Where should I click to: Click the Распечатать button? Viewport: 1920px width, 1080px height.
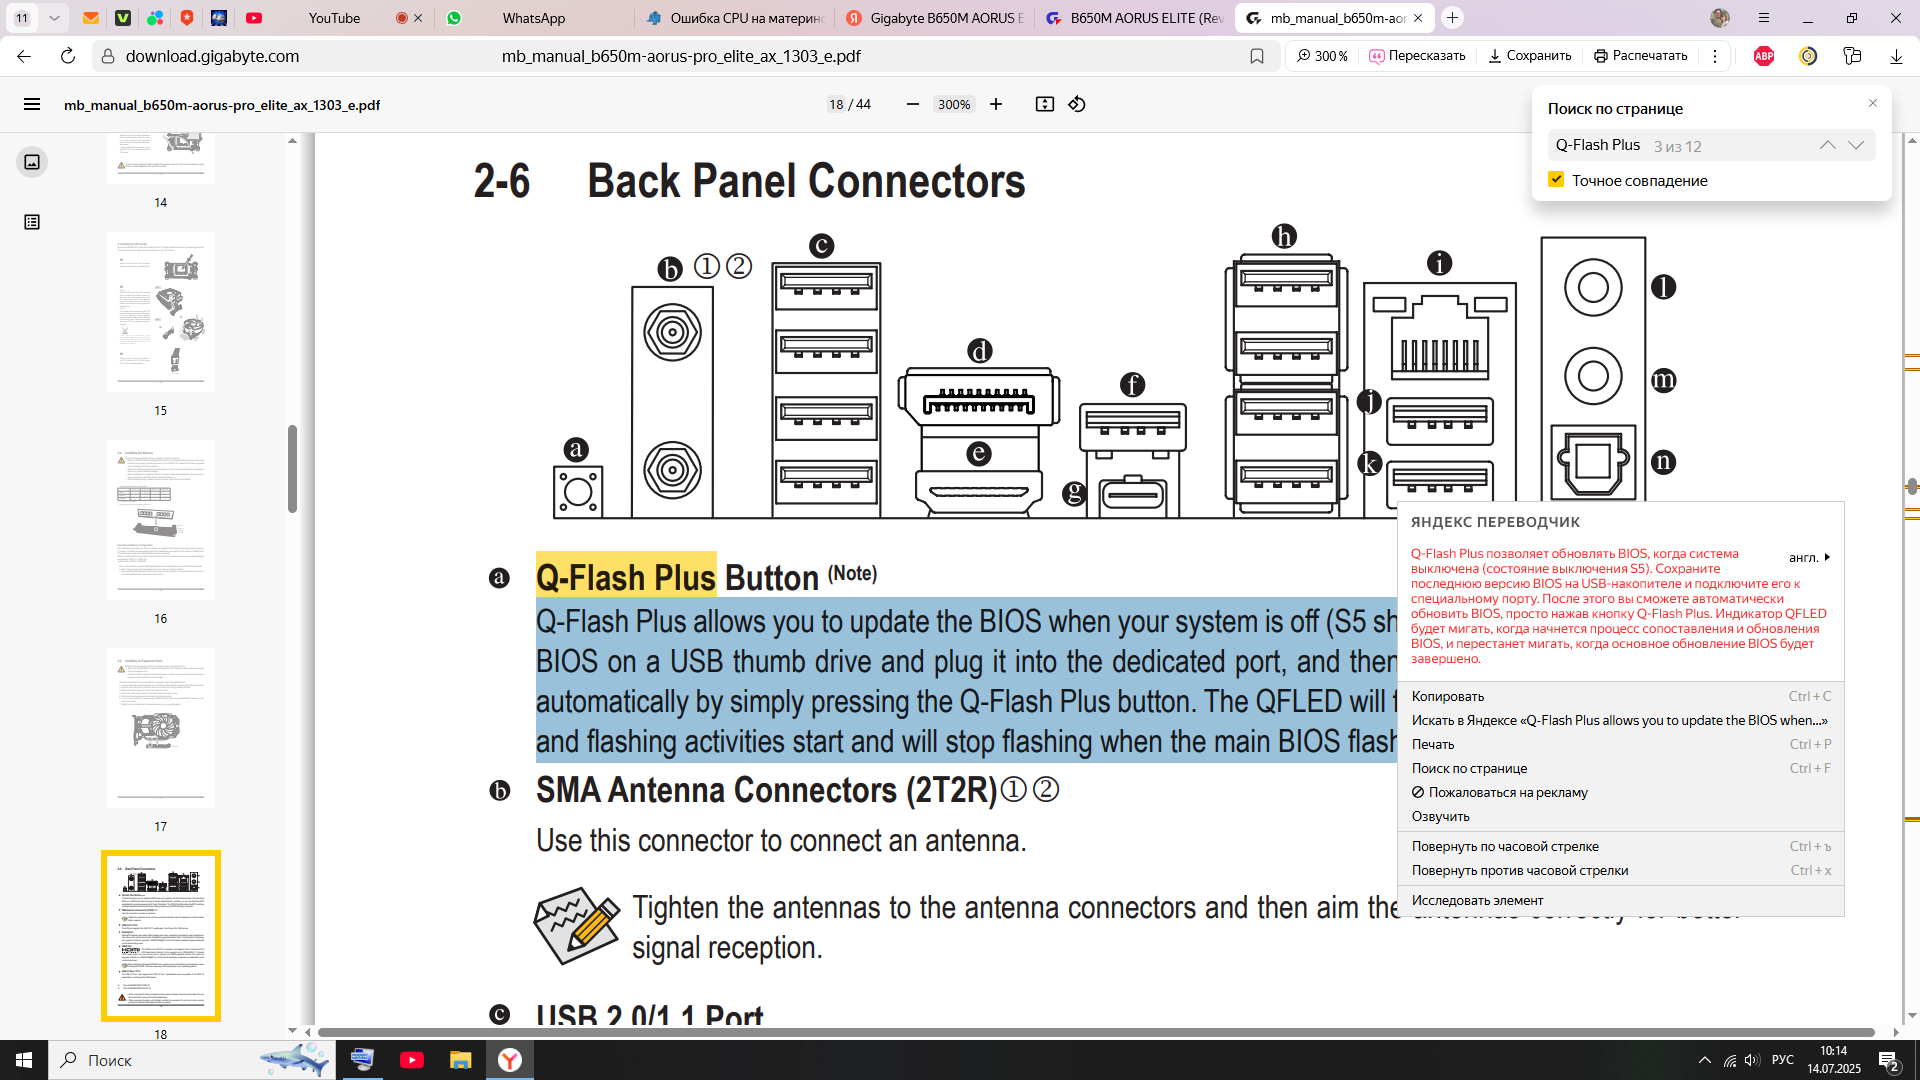[x=1641, y=56]
